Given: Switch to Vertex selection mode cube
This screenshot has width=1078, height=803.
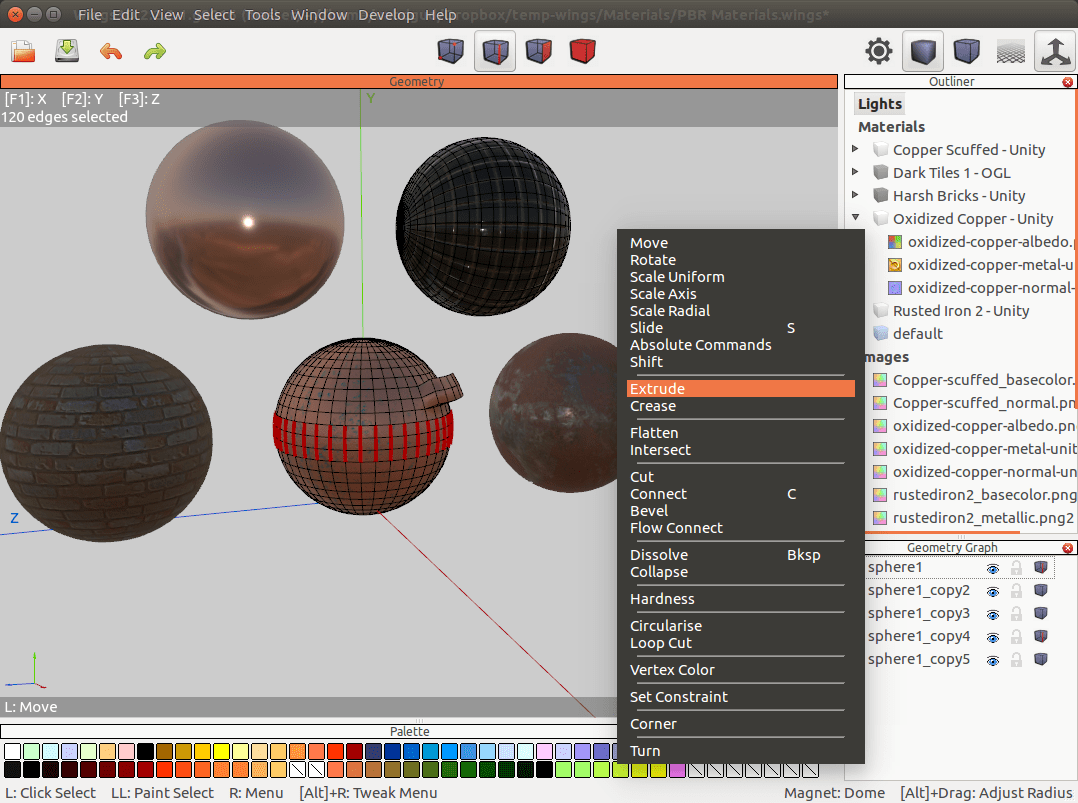Looking at the screenshot, I should point(450,51).
